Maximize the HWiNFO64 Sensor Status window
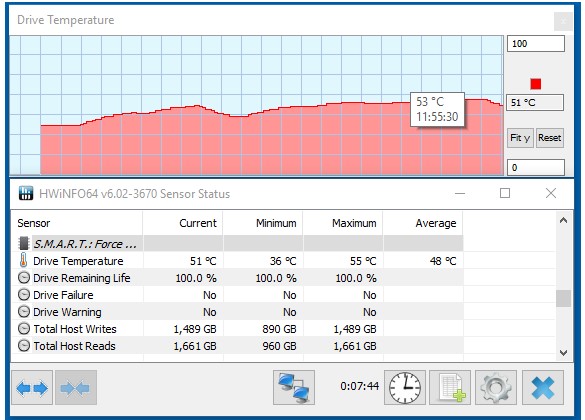585x420 pixels. tap(505, 193)
